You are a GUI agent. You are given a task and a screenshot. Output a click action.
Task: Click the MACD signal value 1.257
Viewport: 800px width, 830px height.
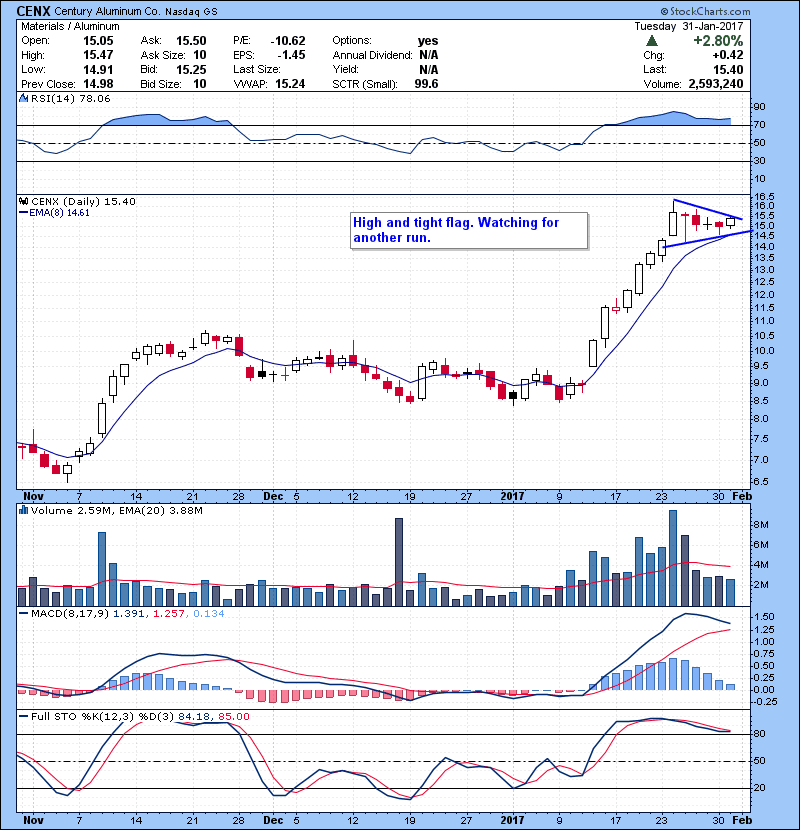click(x=169, y=614)
